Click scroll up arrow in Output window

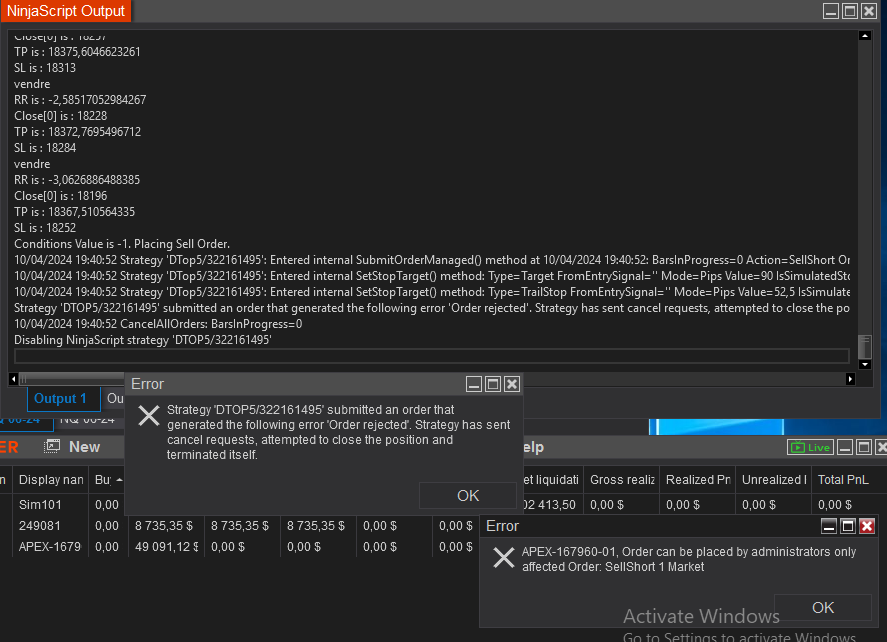click(864, 36)
